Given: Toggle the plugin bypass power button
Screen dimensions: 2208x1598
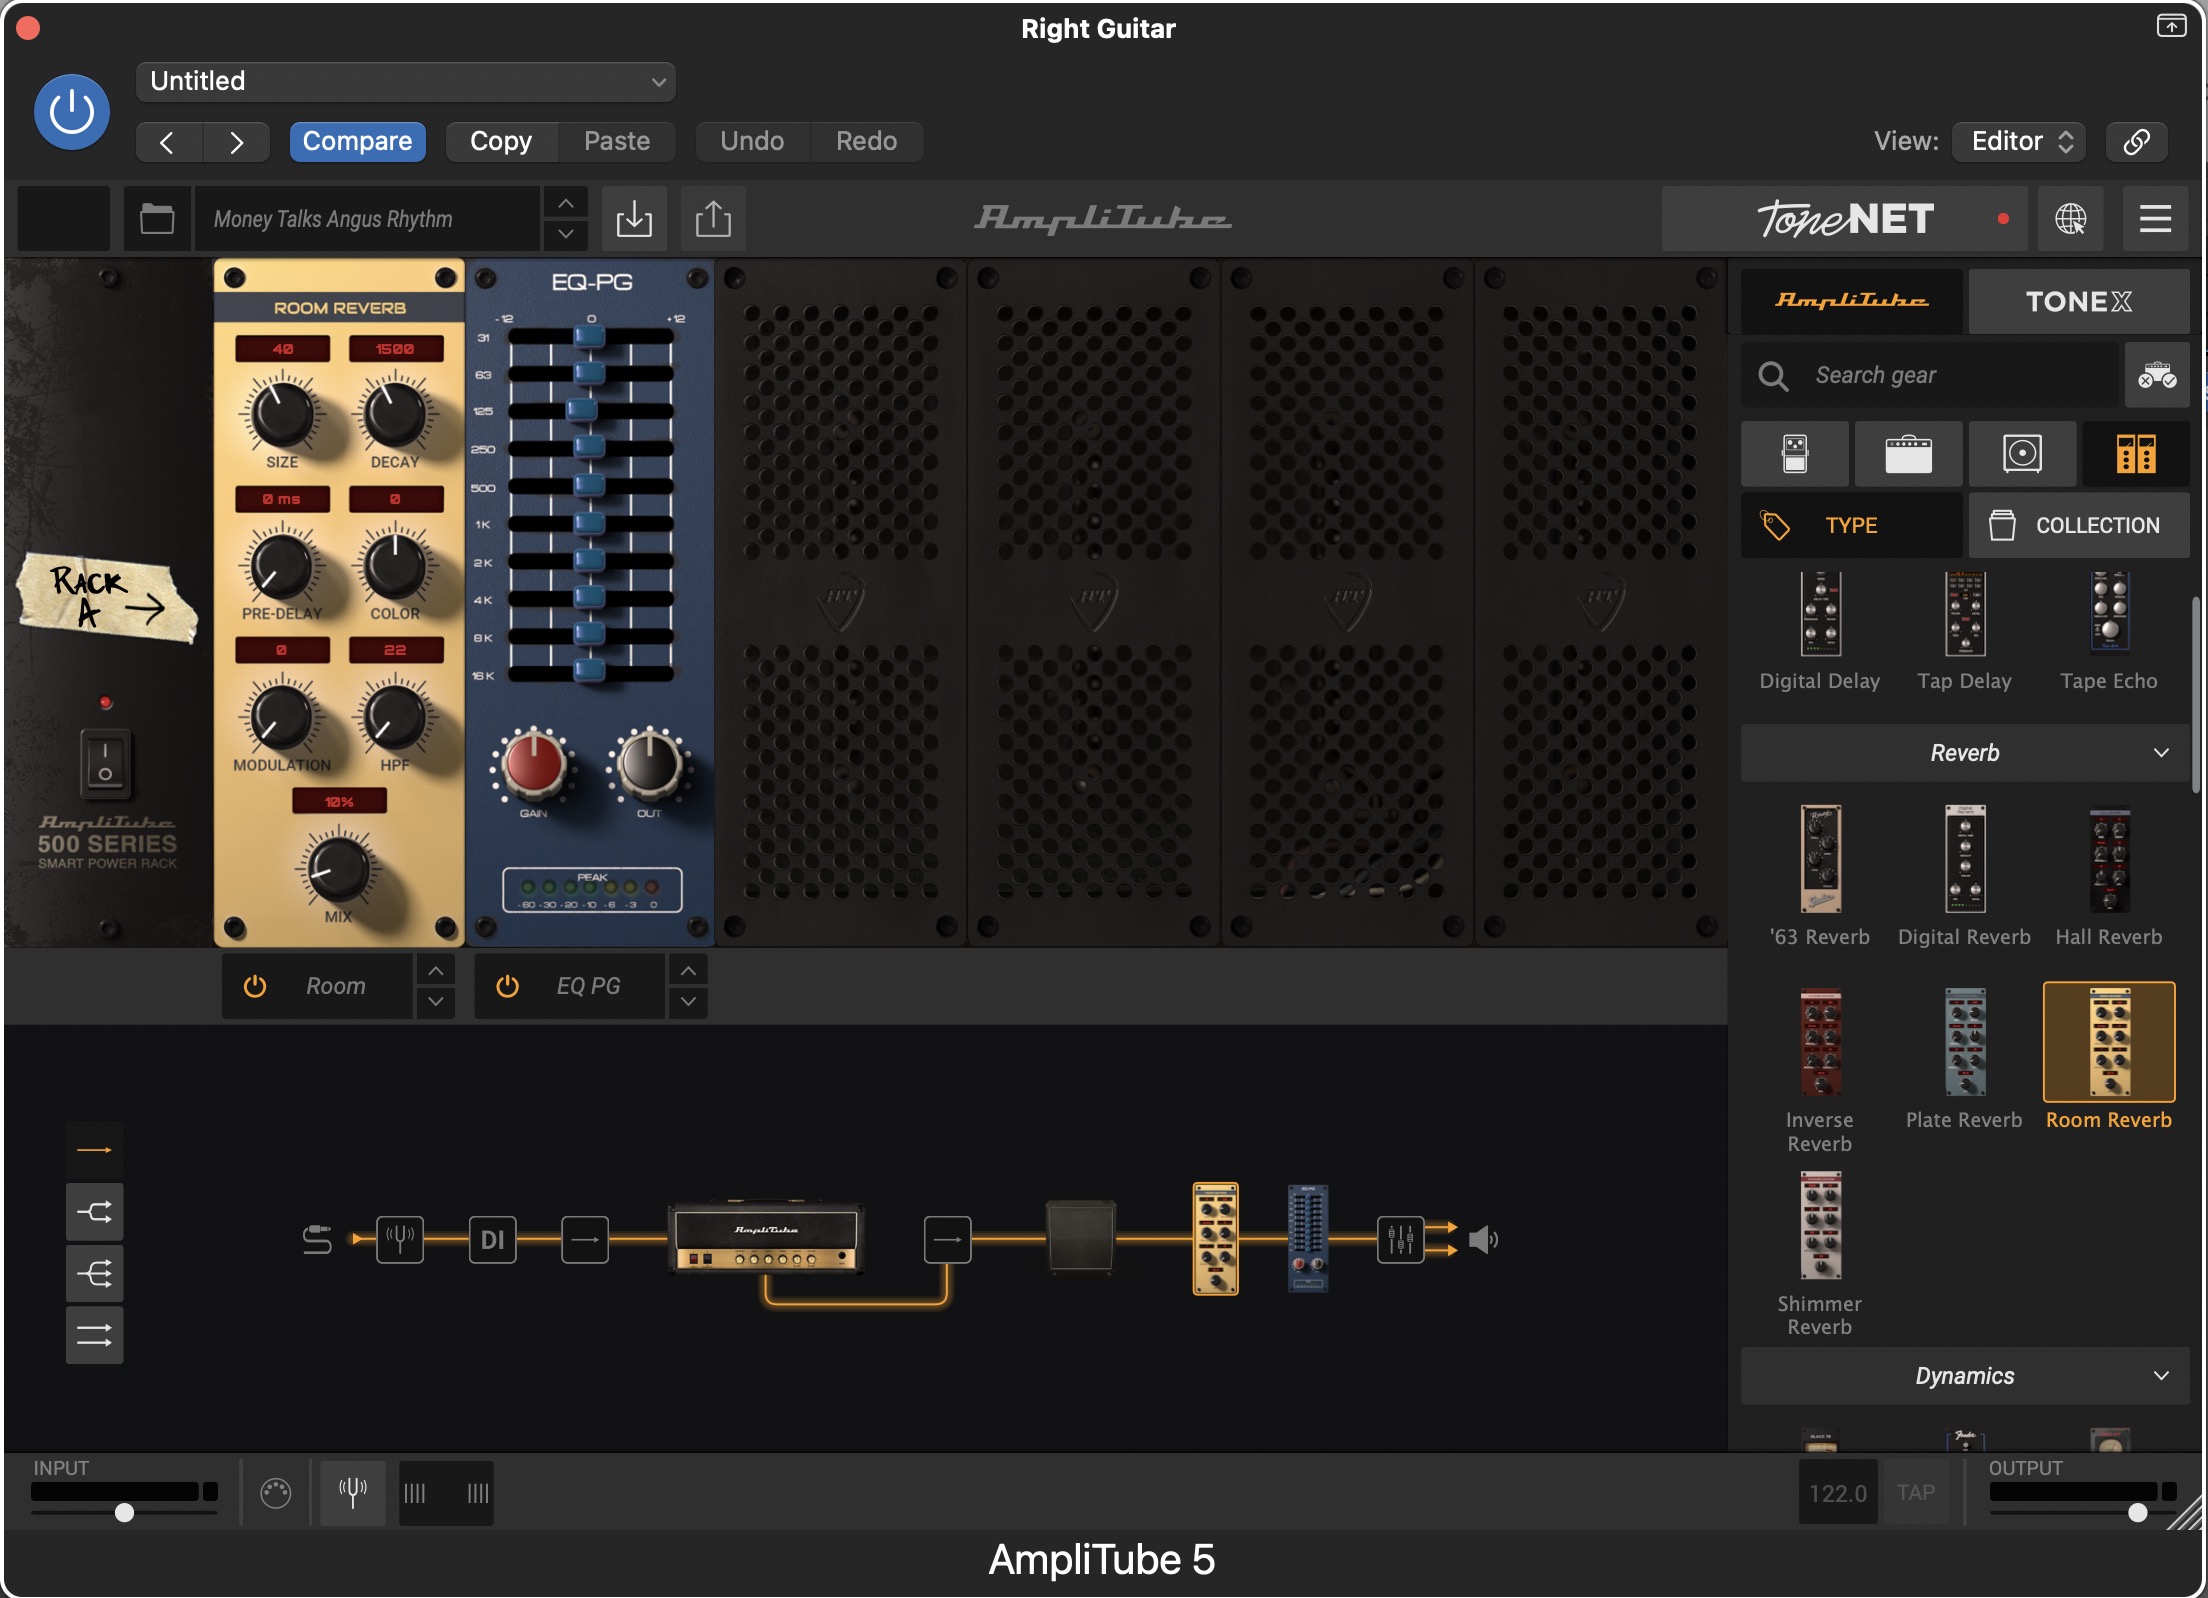Looking at the screenshot, I should click(72, 112).
